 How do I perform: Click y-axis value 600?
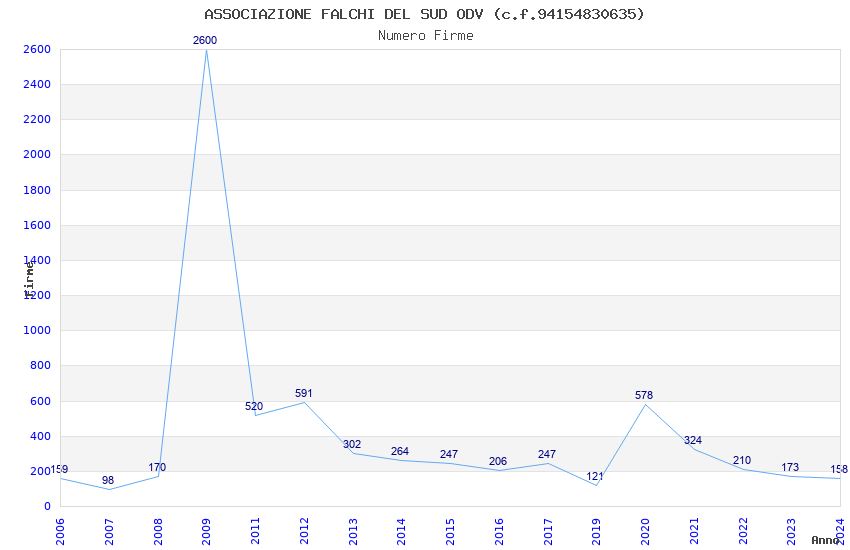tap(40, 402)
